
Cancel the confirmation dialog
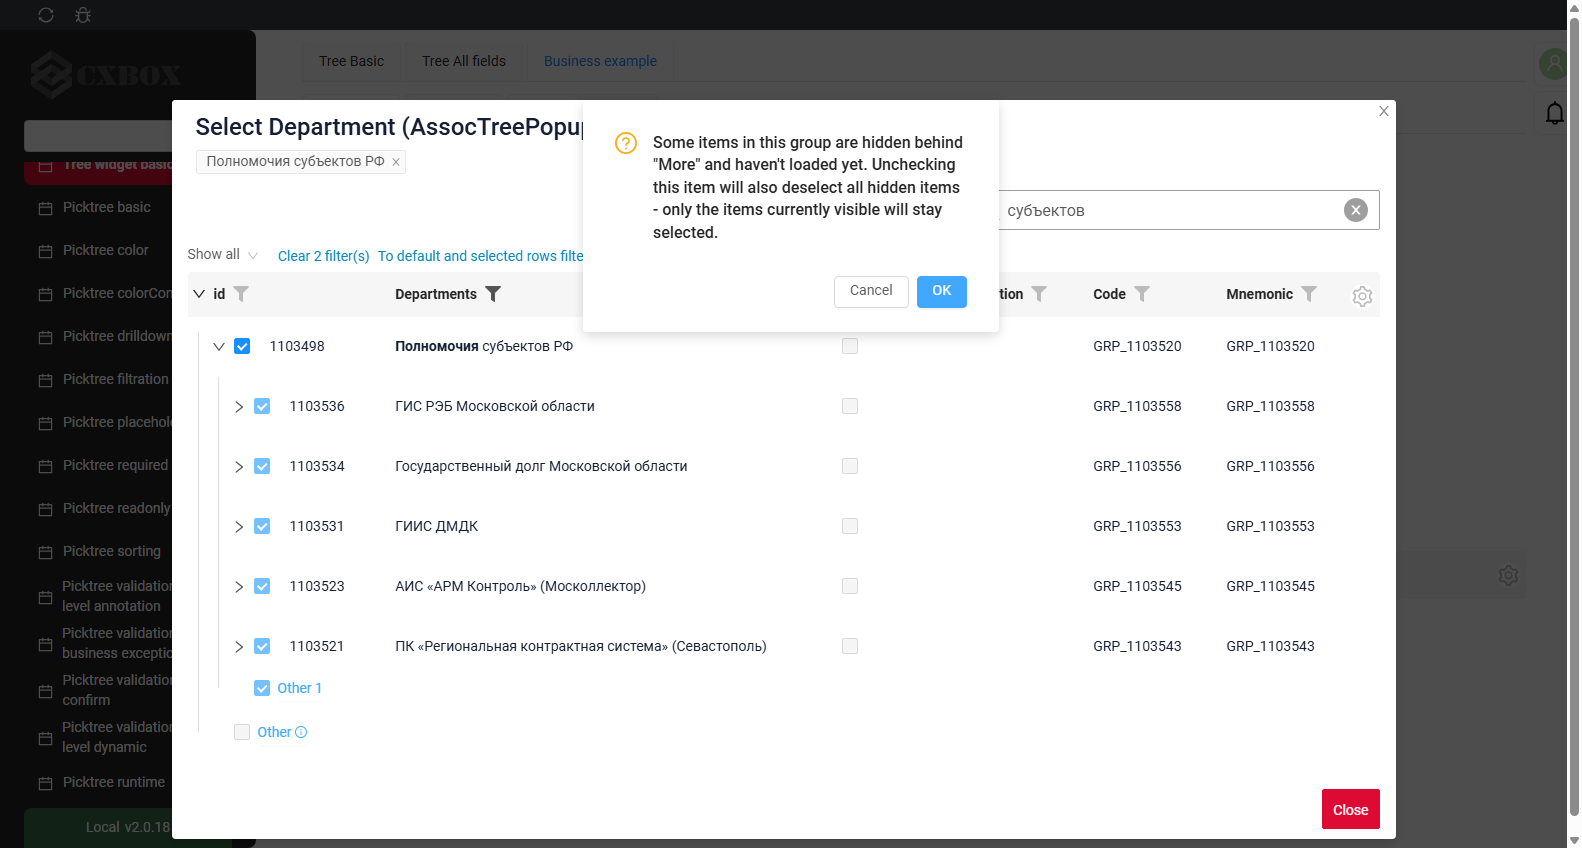click(871, 291)
